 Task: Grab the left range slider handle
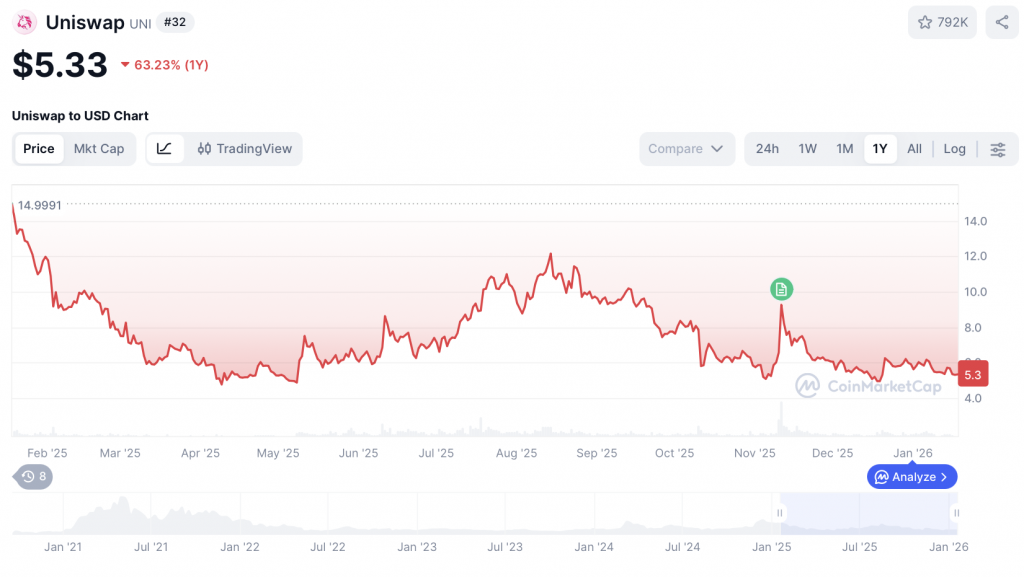780,513
